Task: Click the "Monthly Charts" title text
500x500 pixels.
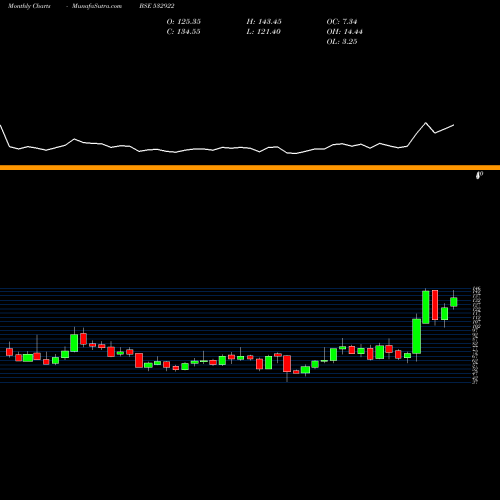Action: point(29,6)
